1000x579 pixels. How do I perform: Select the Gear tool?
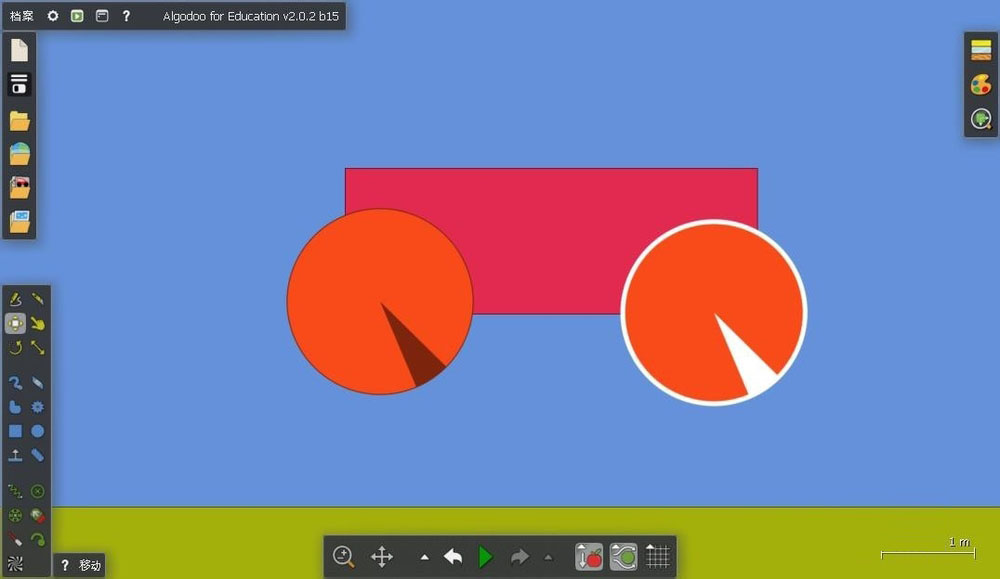(38, 407)
